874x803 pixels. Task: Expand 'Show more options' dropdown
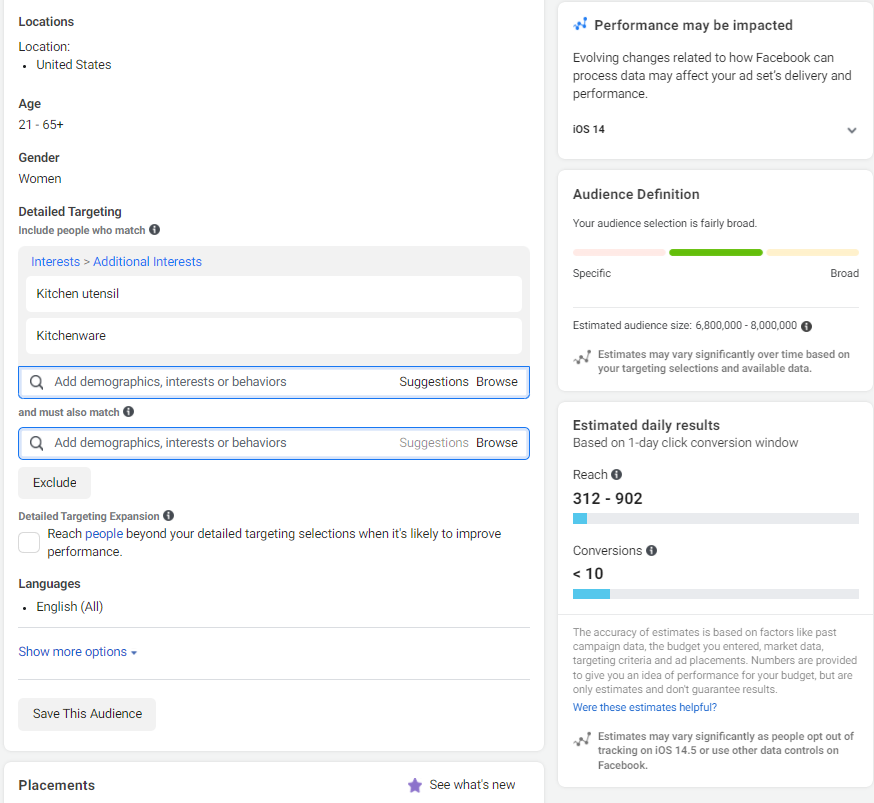point(77,652)
